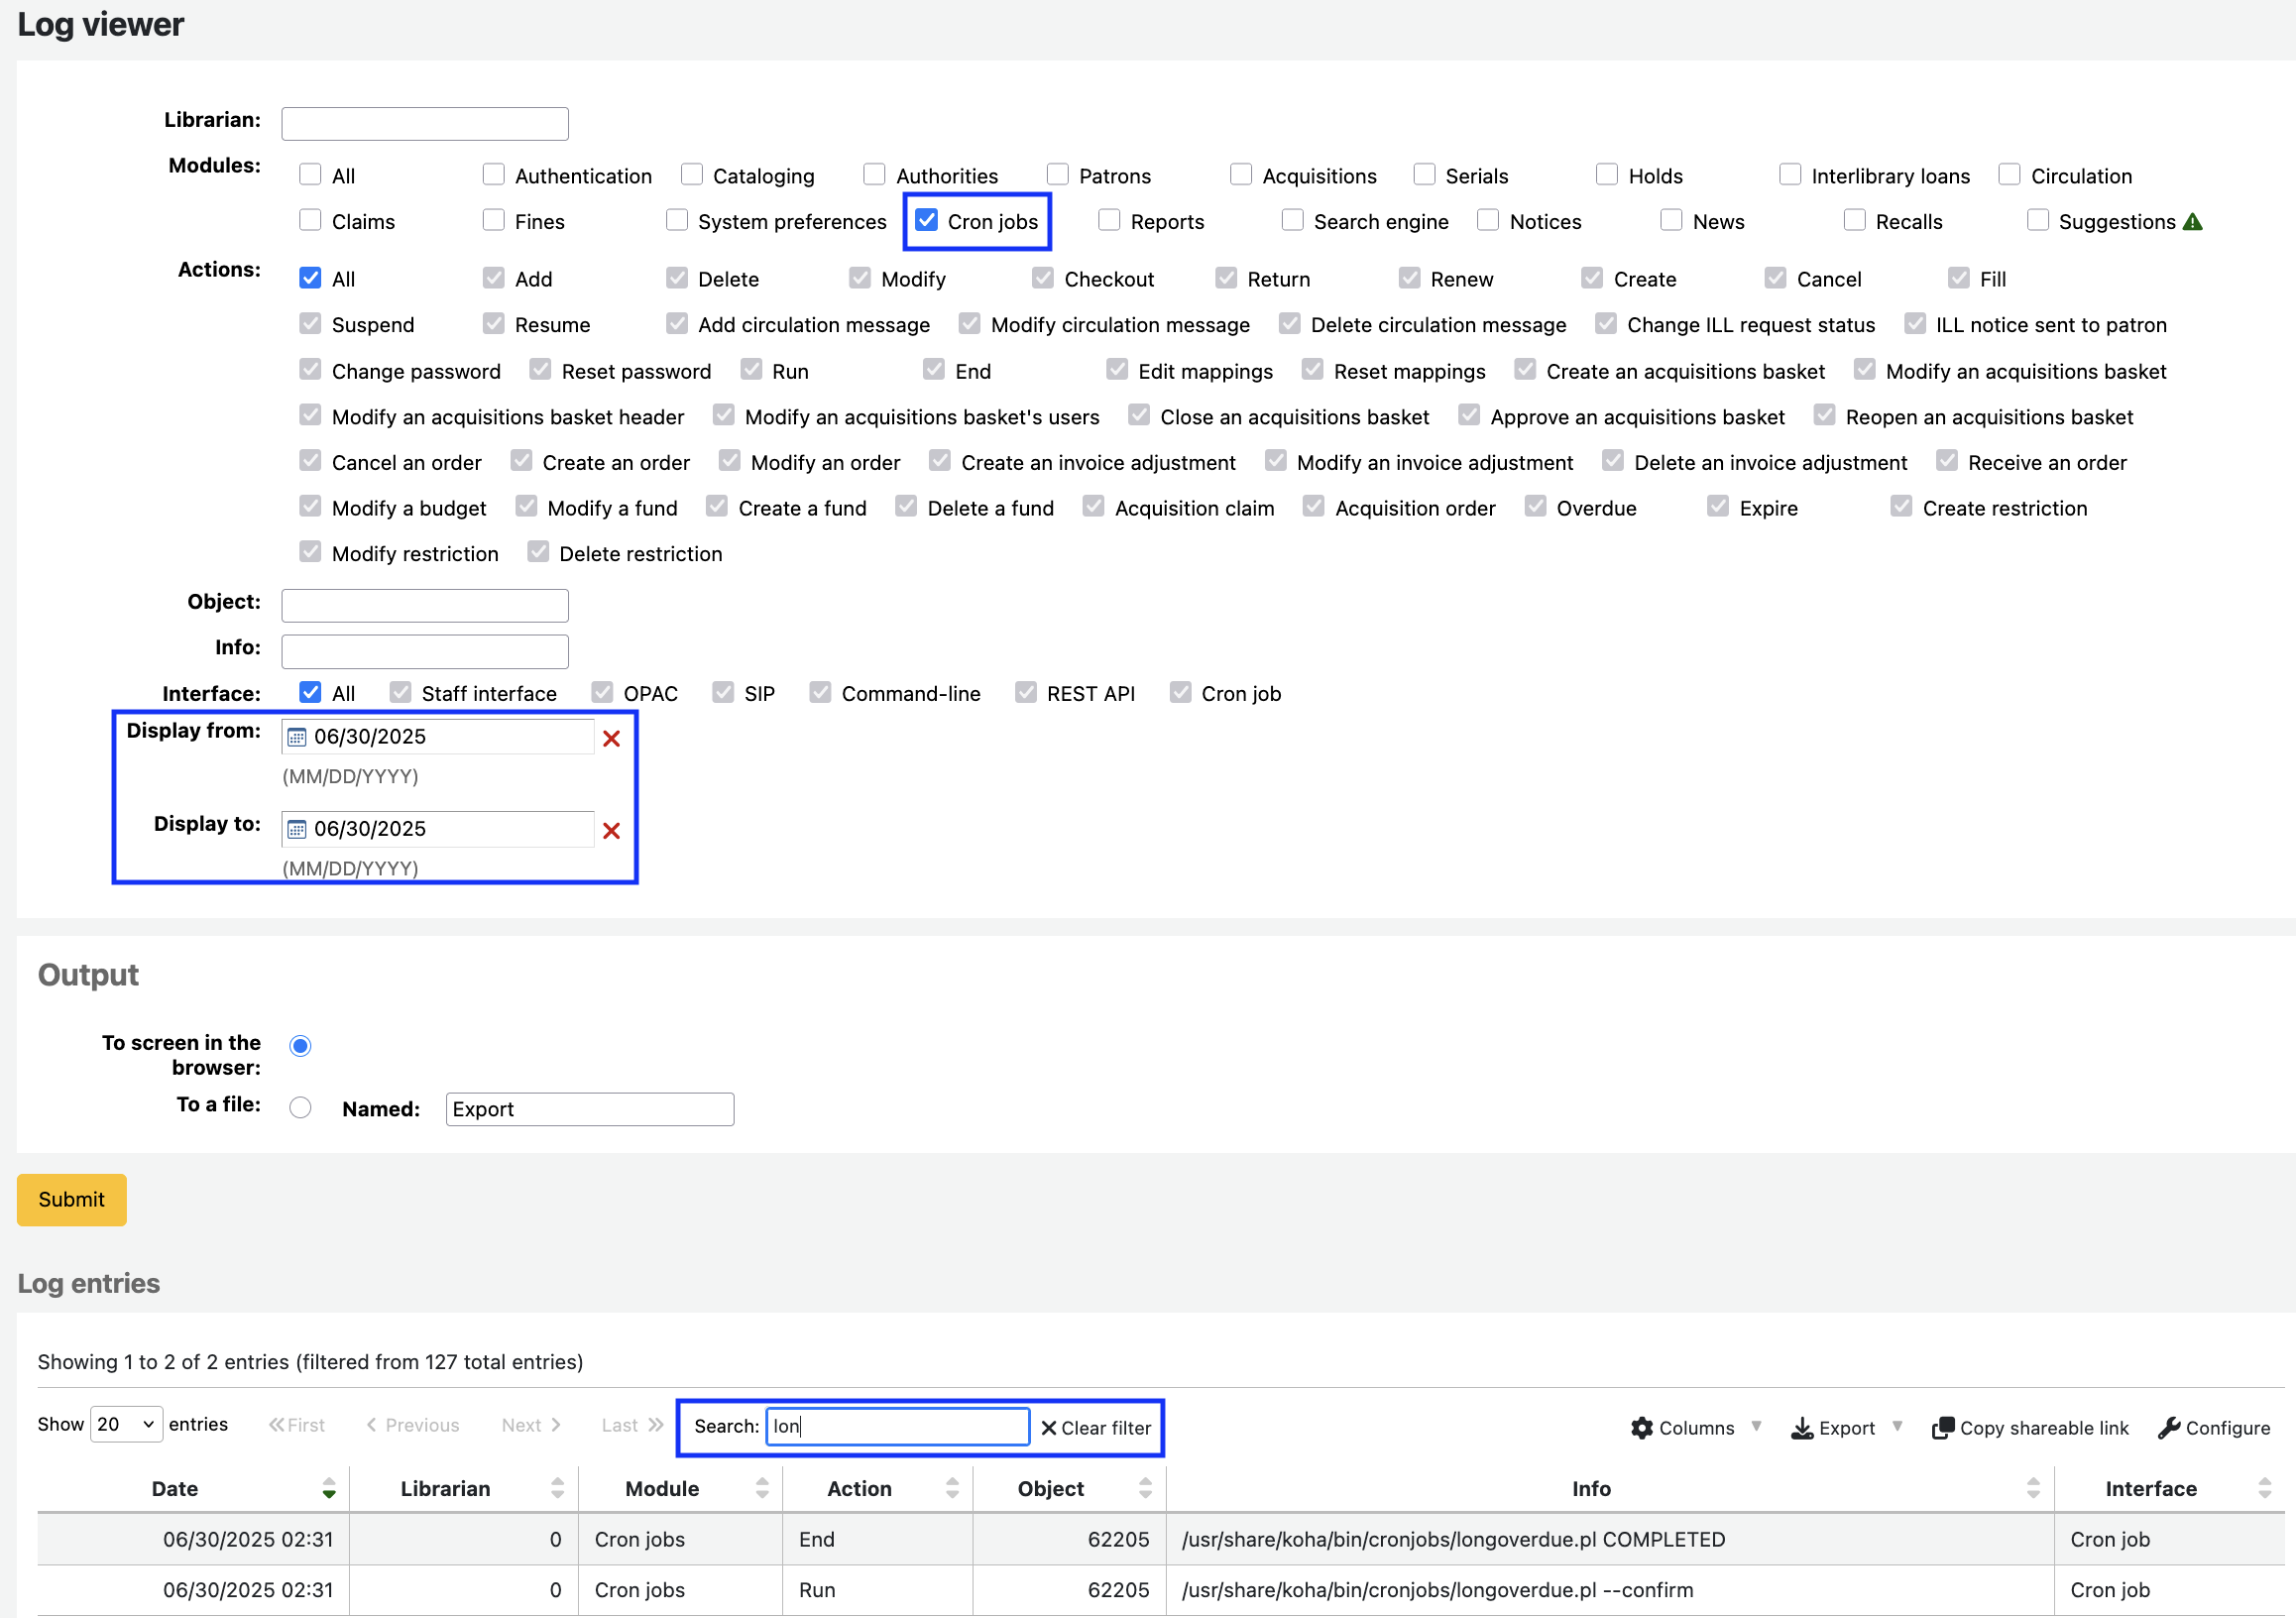
Task: Click Copy shareable link icon
Action: point(1942,1427)
